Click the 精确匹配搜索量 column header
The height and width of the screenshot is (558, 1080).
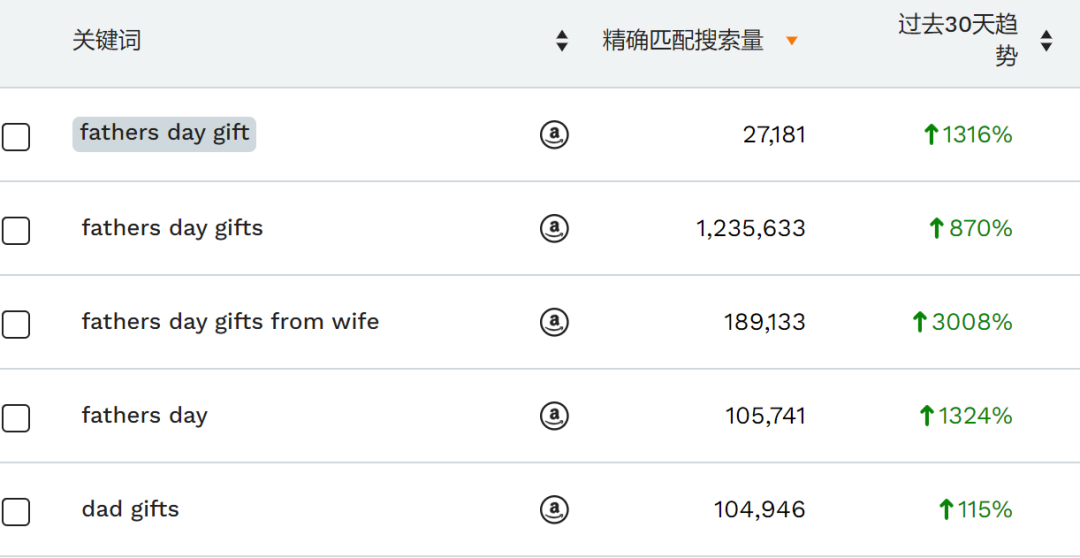683,41
